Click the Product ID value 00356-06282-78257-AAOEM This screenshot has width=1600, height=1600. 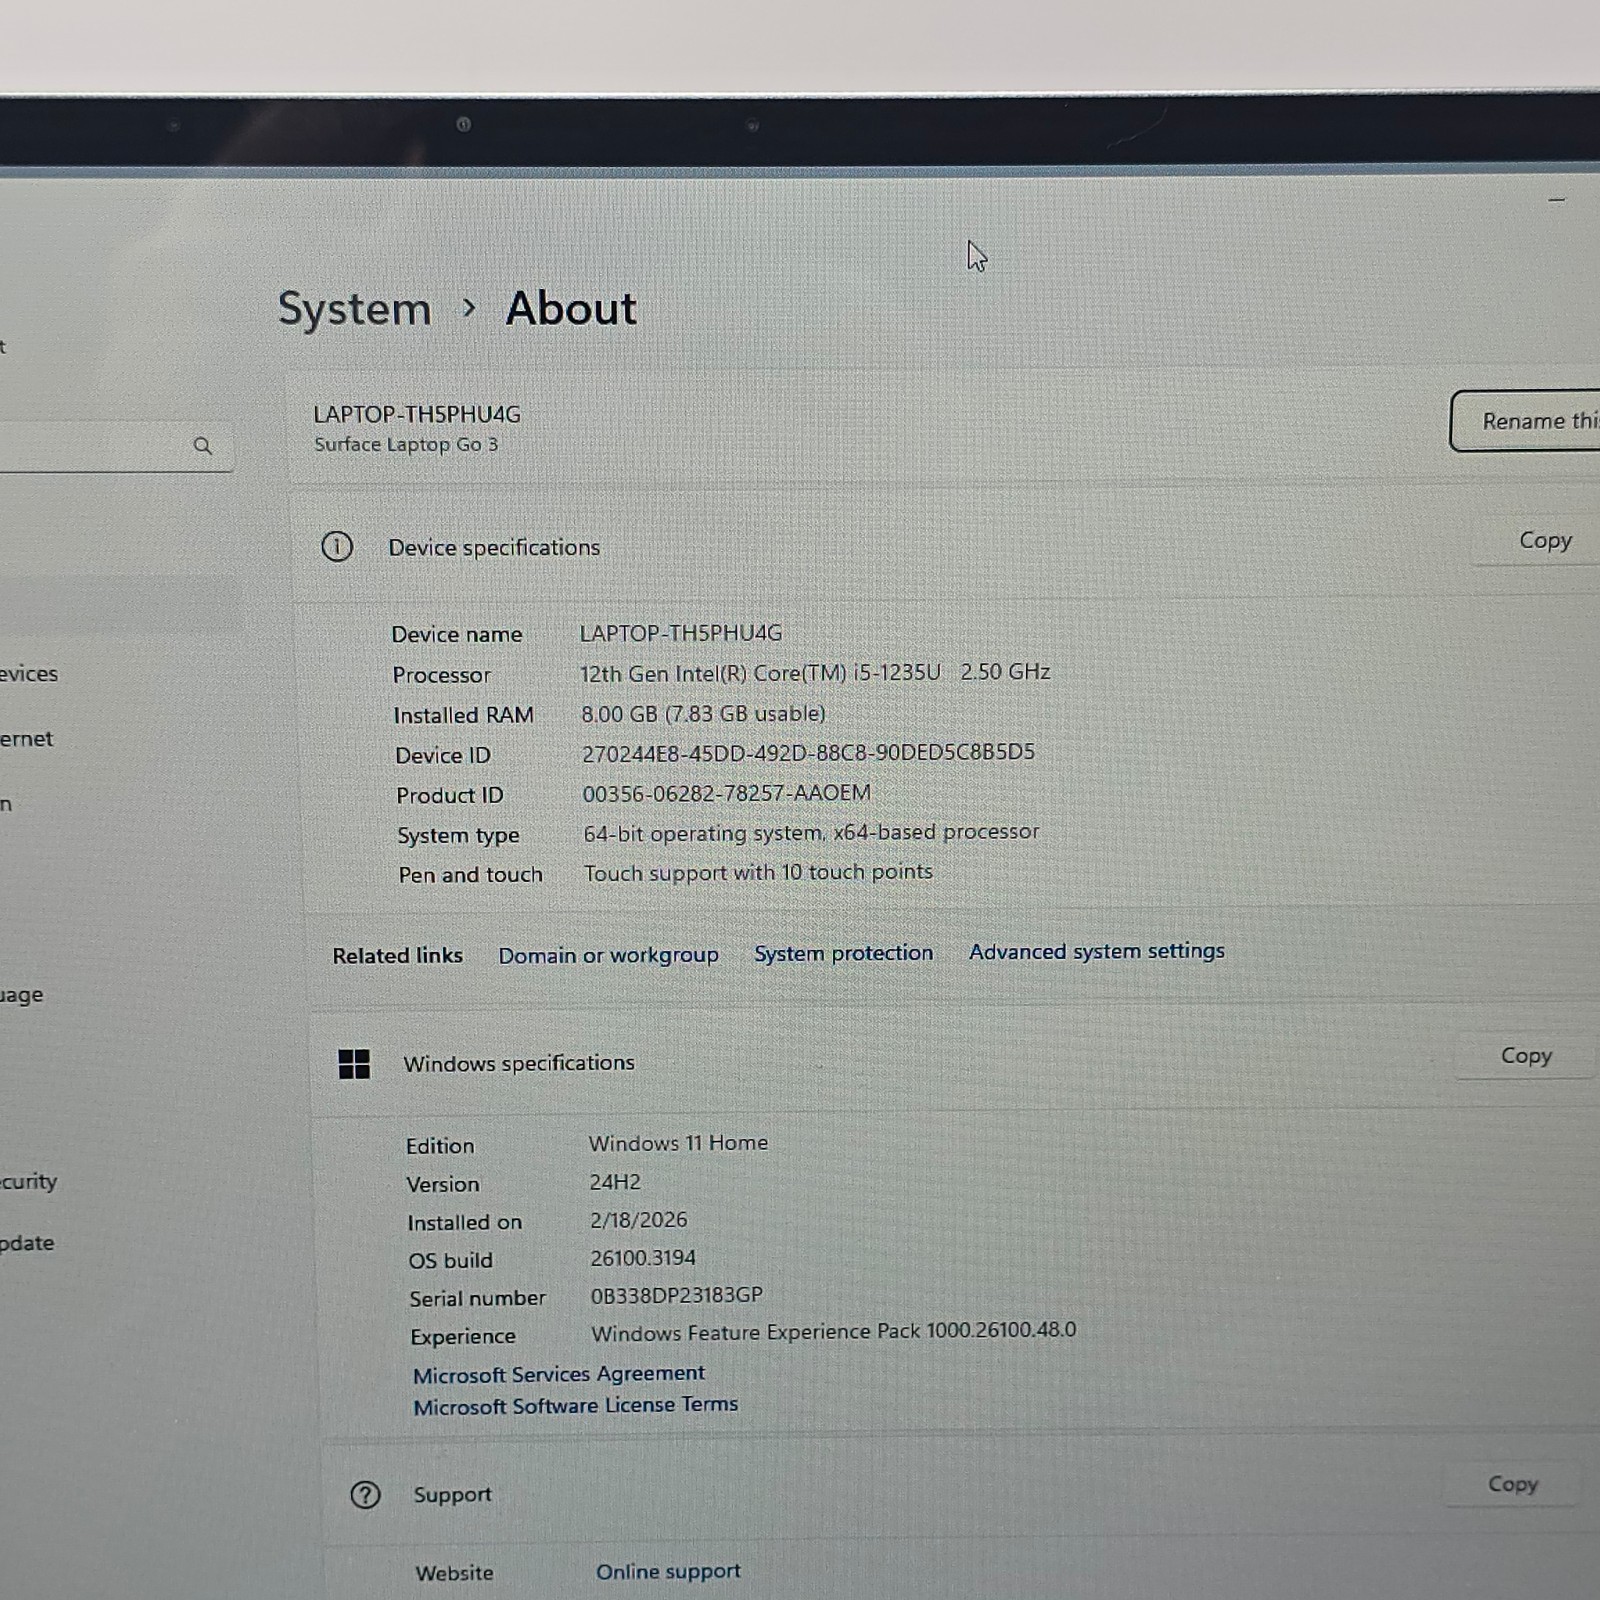tap(726, 793)
